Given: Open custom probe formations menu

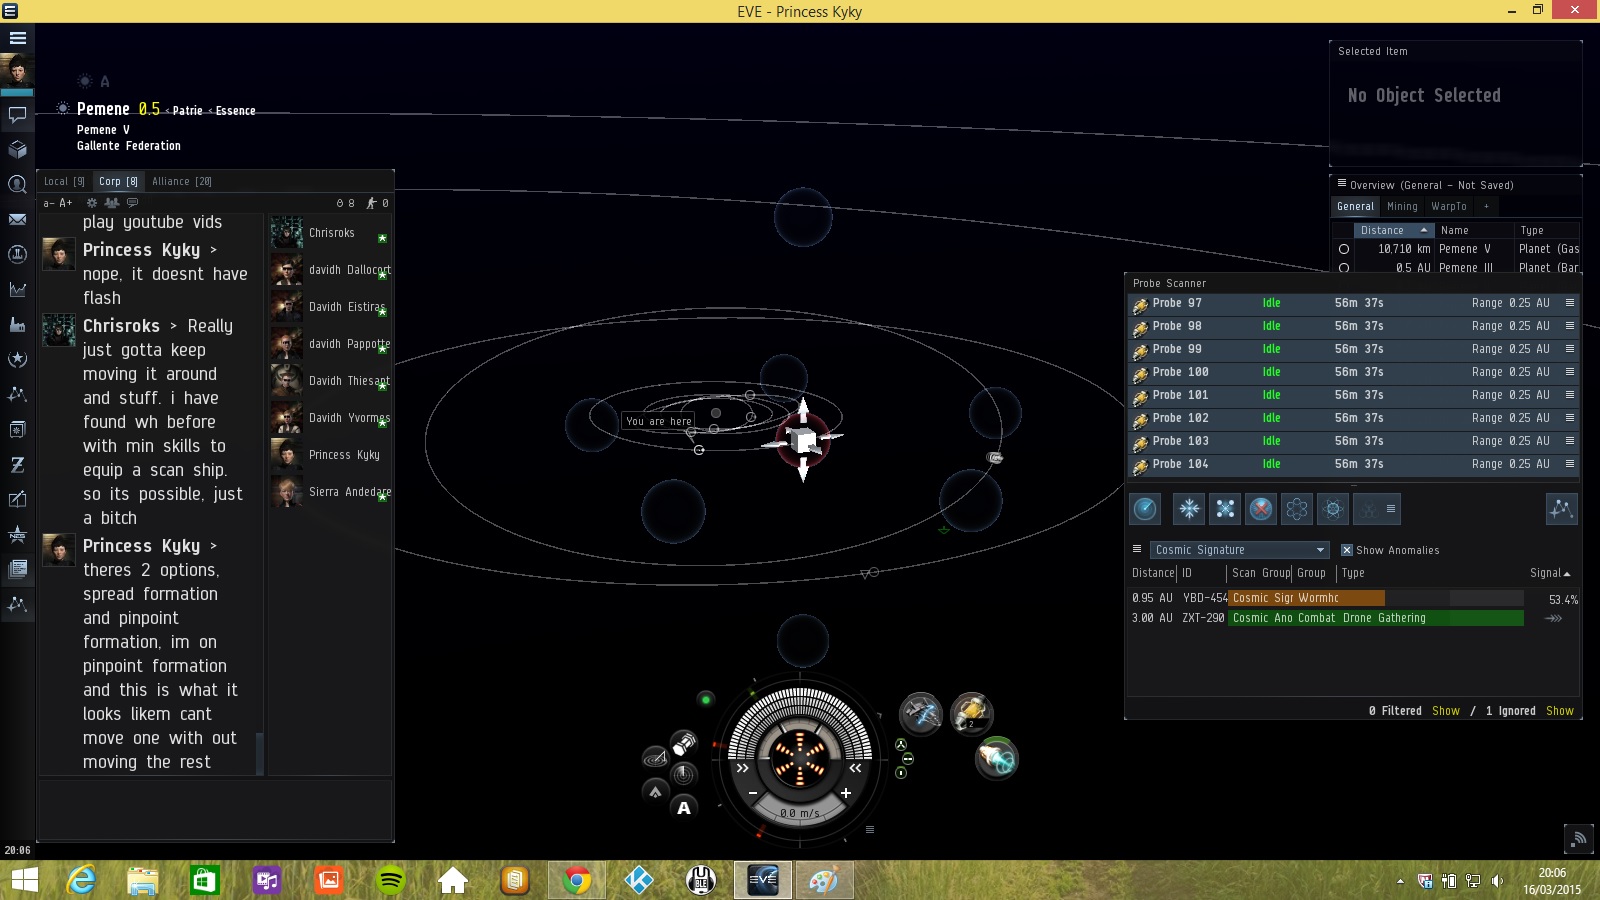Looking at the screenshot, I should 1390,509.
